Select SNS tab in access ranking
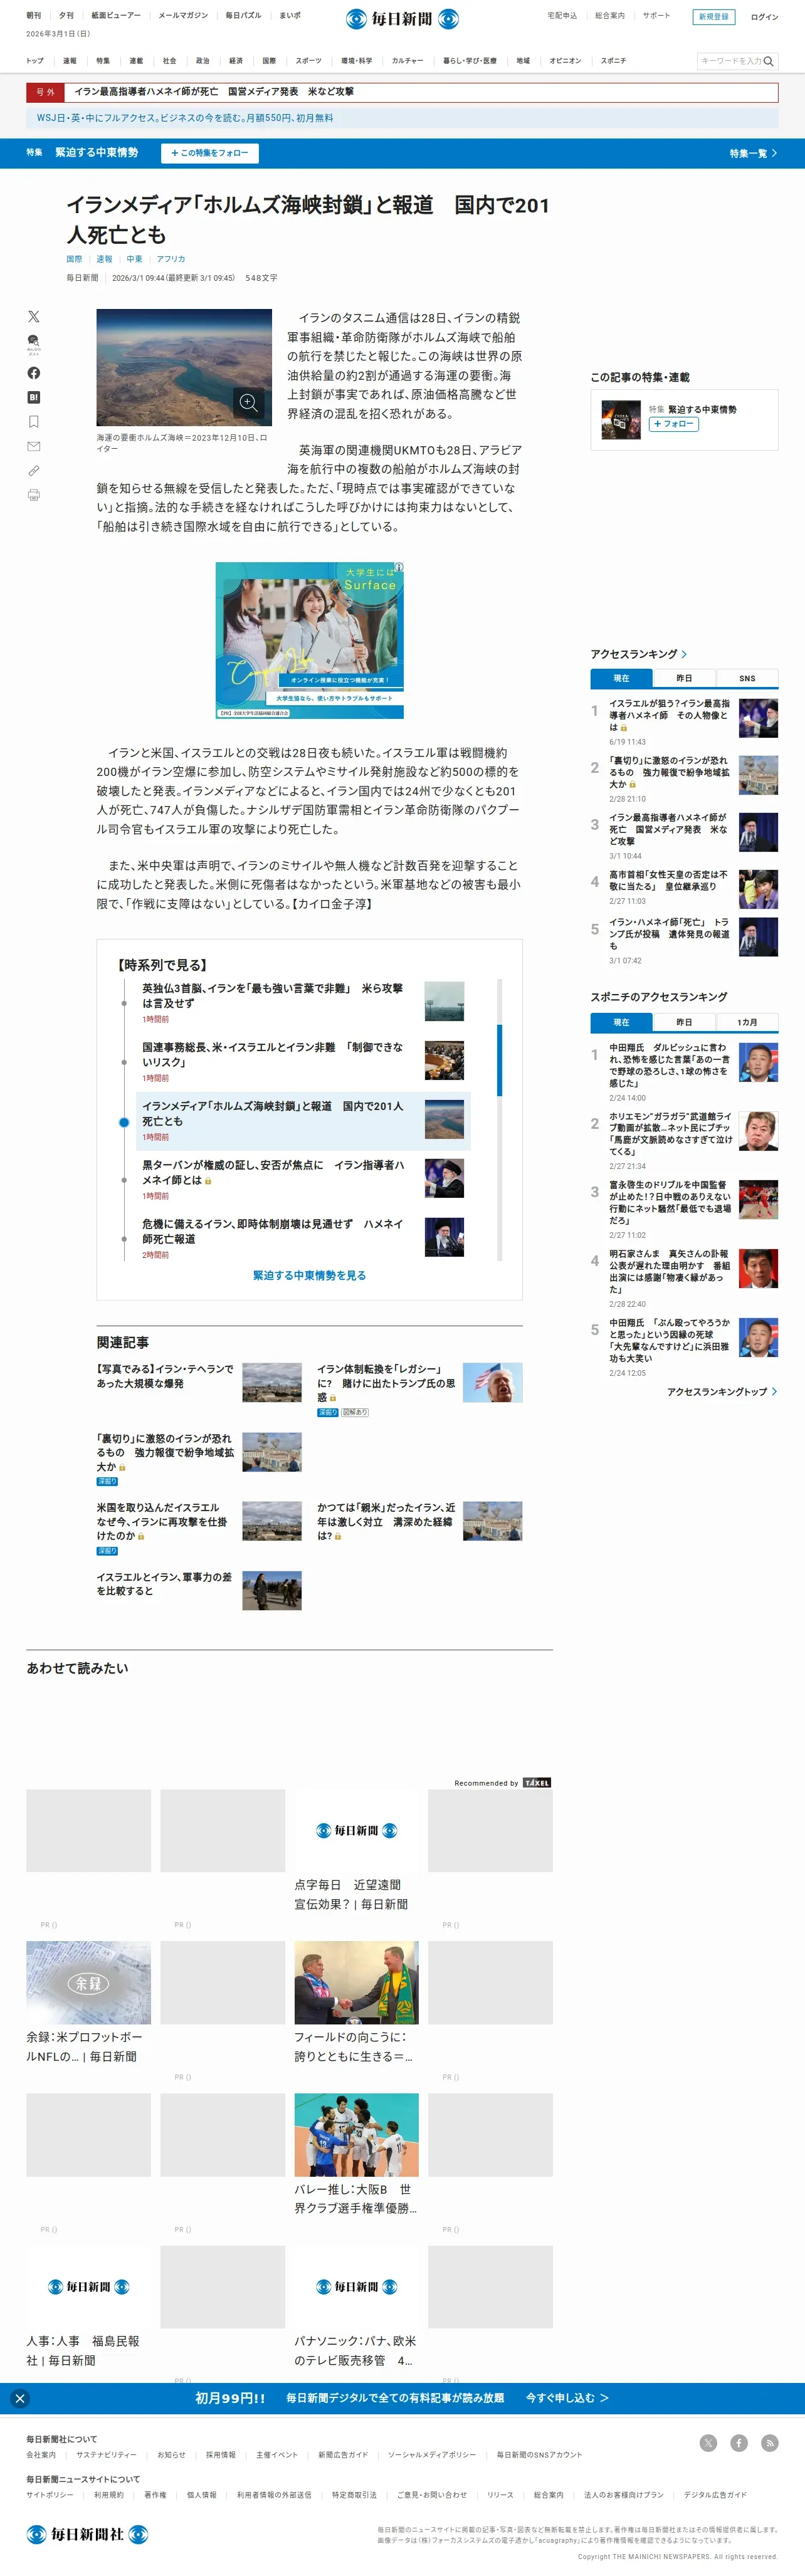The image size is (805, 2576). click(747, 678)
